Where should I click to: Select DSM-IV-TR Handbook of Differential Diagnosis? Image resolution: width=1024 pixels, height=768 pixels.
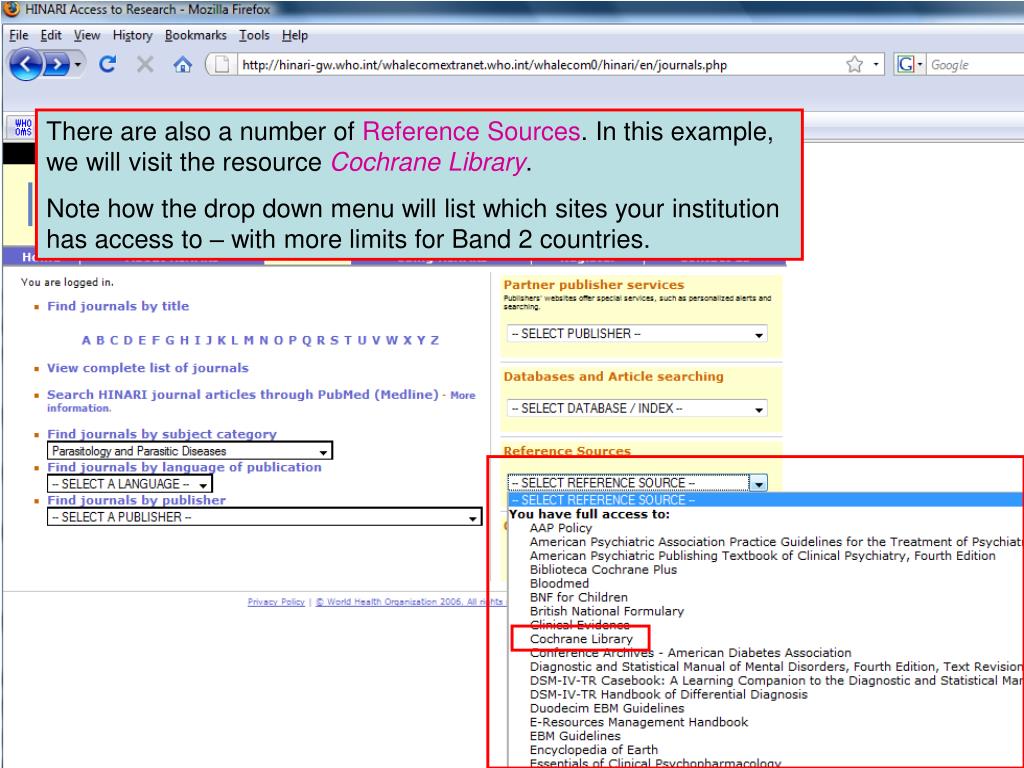(x=669, y=694)
